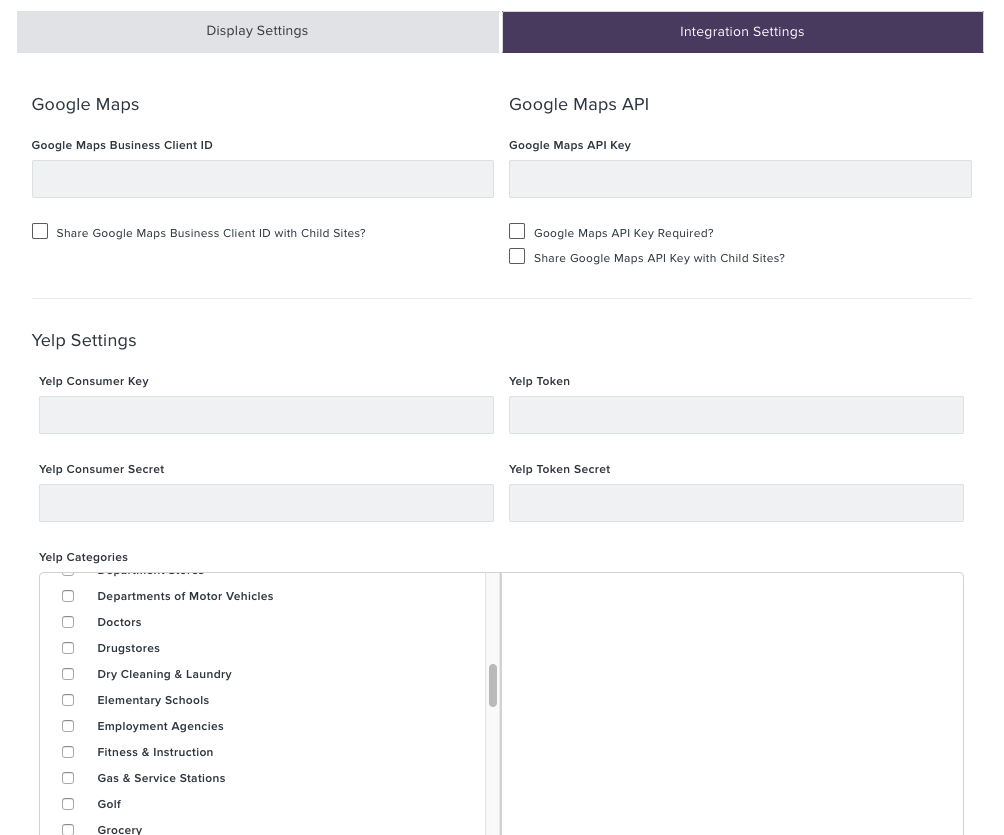This screenshot has width=1004, height=835.
Task: Click the Yelp Categories list scrollbar thumb
Action: 493,685
